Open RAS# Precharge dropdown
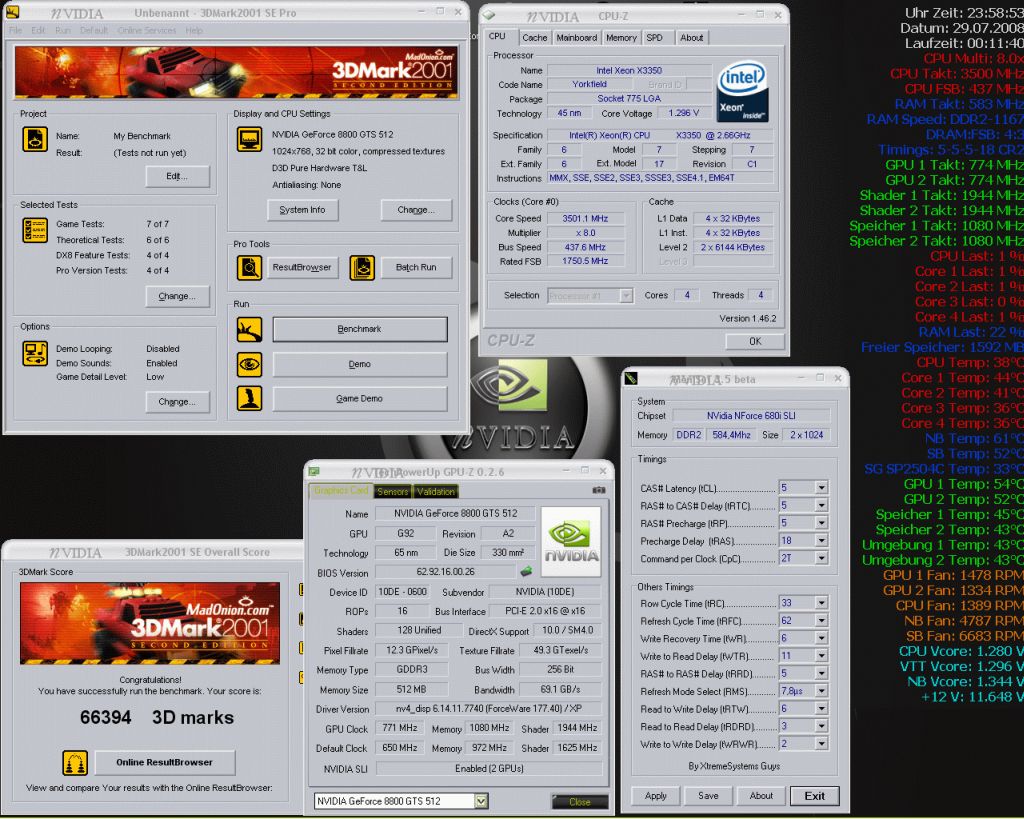This screenshot has height=819, width=1024. click(x=821, y=523)
